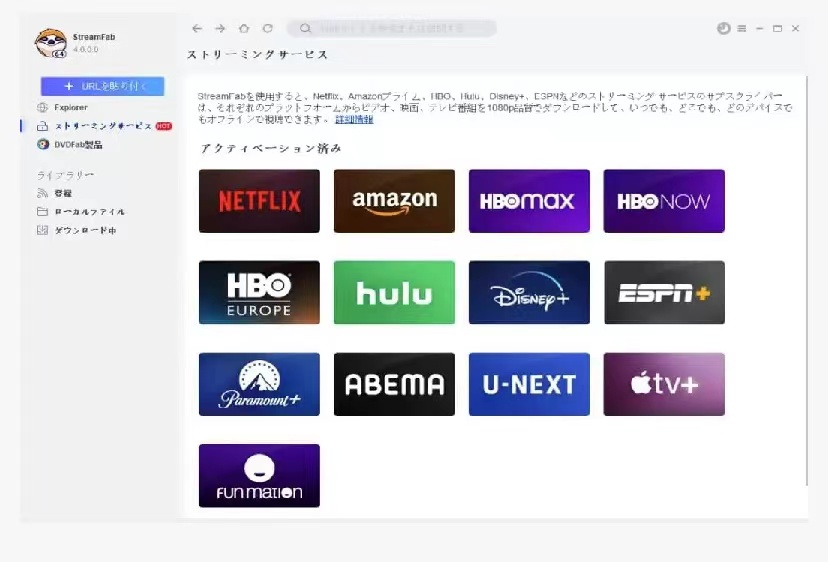This screenshot has width=828, height=562.
Task: Click the vertical scrollbar of the services panel
Action: tap(807, 281)
